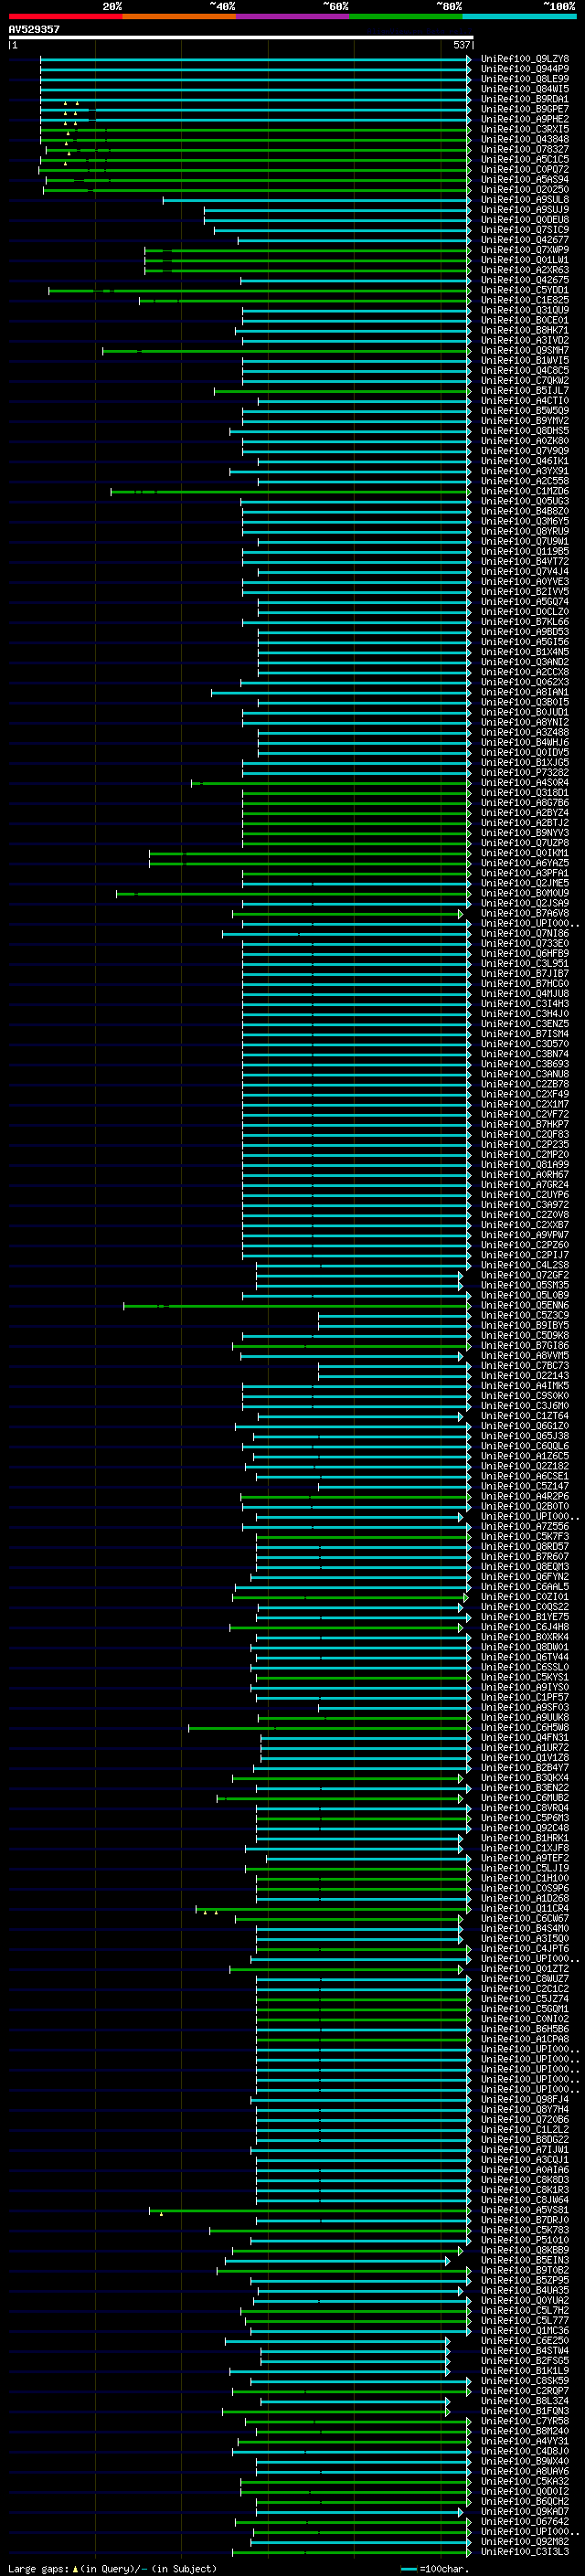Select hit UniRef100_B4UA35

pyautogui.click(x=524, y=2290)
